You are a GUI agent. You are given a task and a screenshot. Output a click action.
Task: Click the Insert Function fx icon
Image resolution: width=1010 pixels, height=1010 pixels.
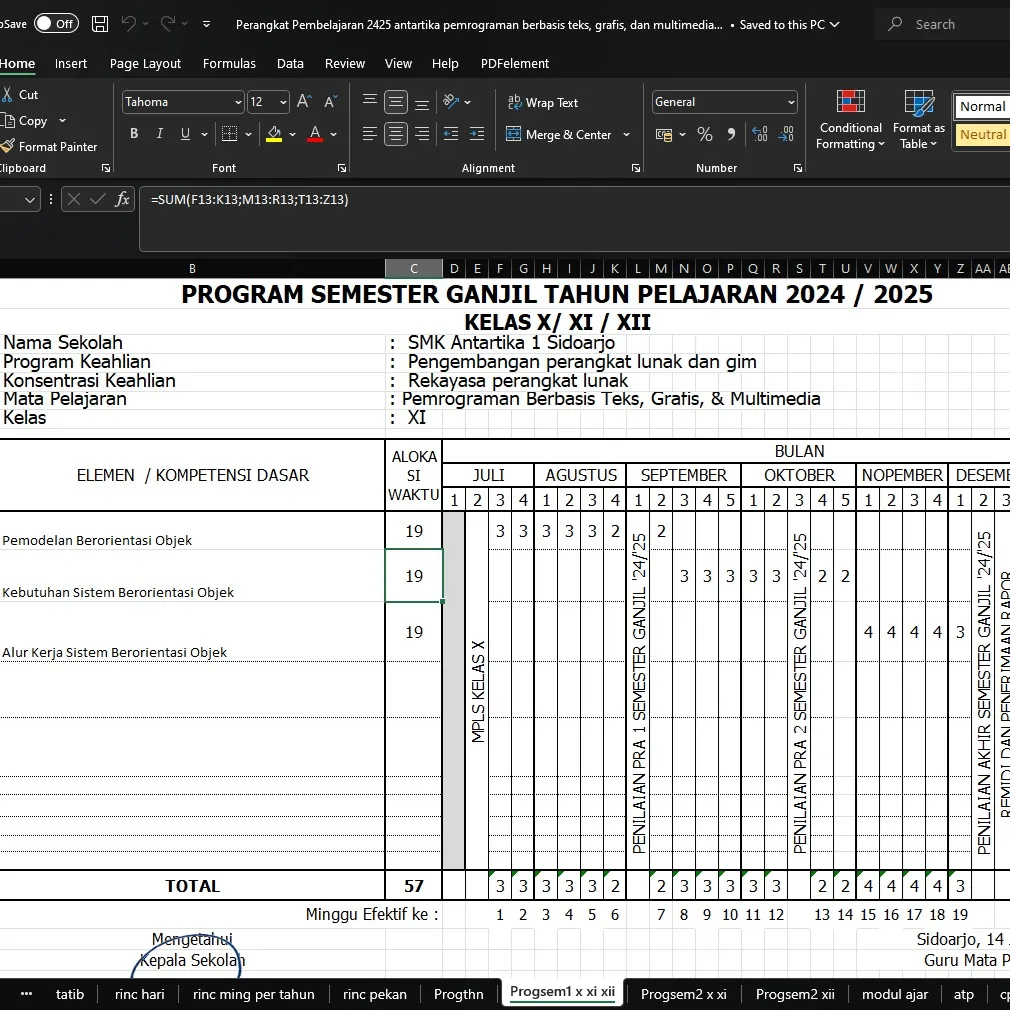122,199
